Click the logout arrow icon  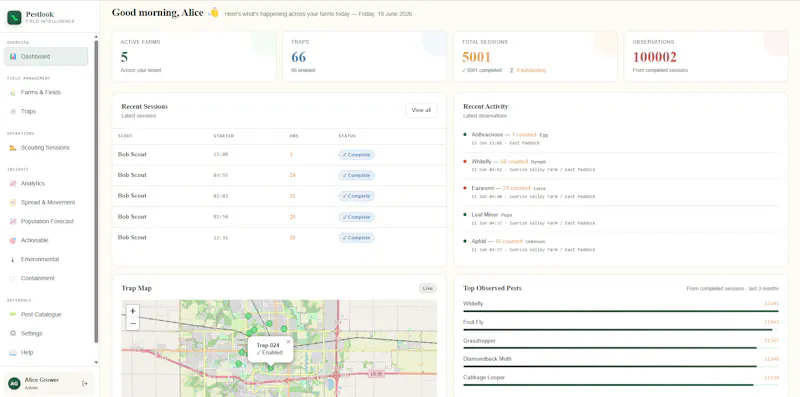tap(85, 383)
